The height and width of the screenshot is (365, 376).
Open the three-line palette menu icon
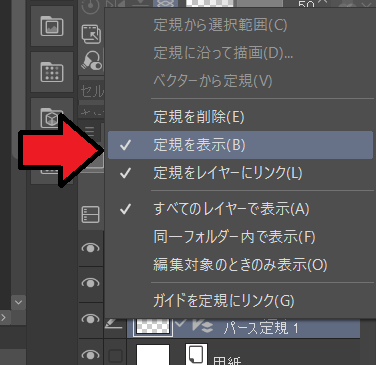89,132
